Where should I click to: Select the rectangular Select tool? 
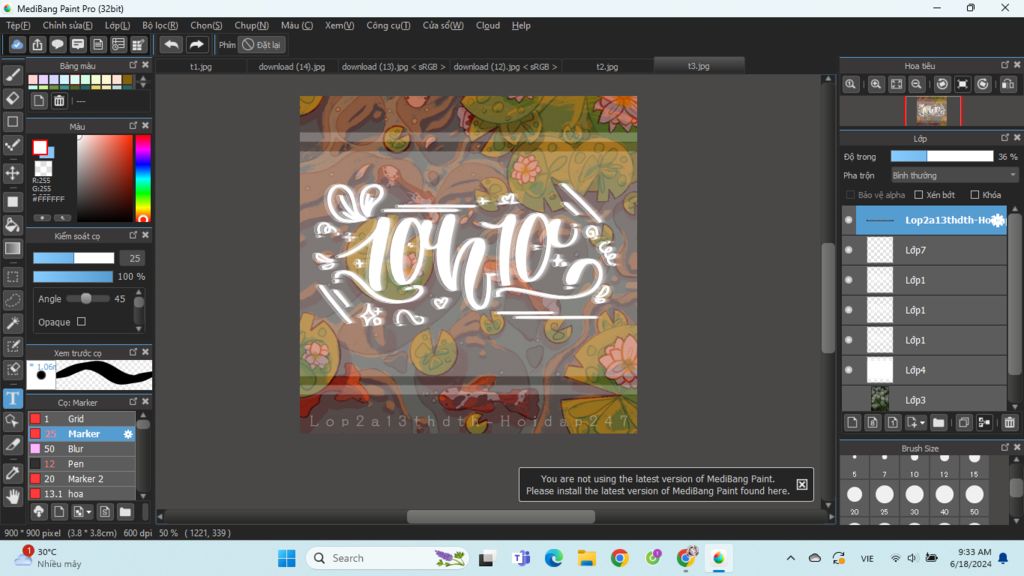pos(12,277)
